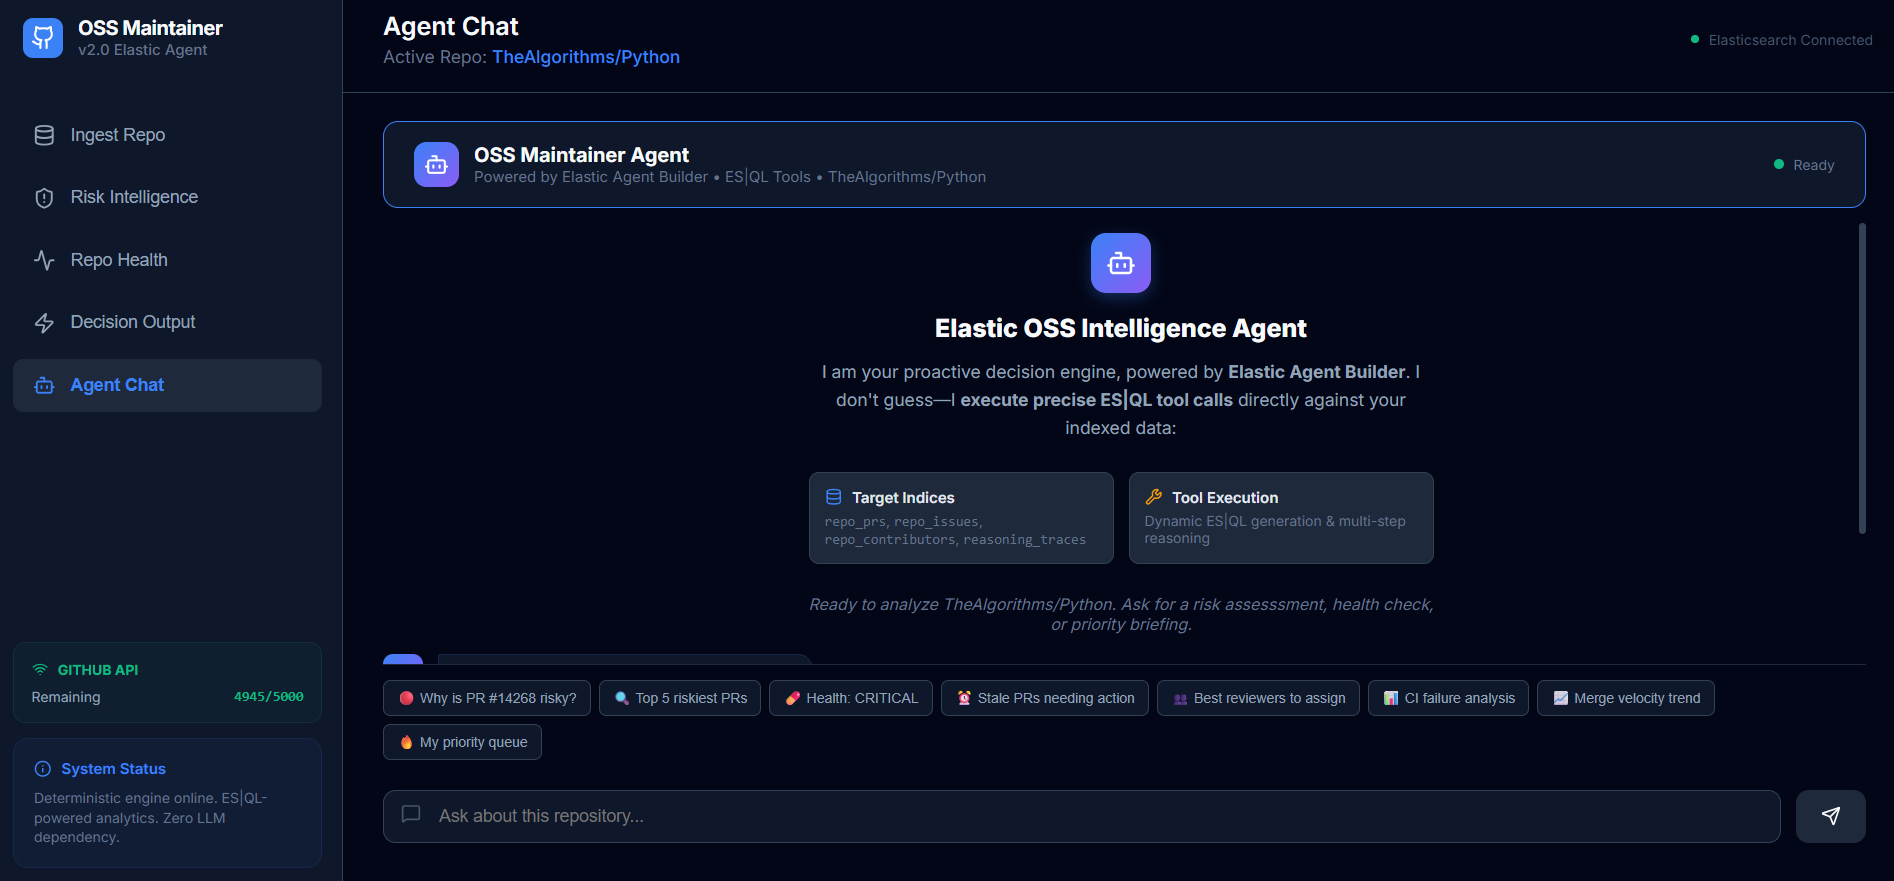Click the chat bubble icon in message box
1894x881 pixels.
pyautogui.click(x=411, y=814)
